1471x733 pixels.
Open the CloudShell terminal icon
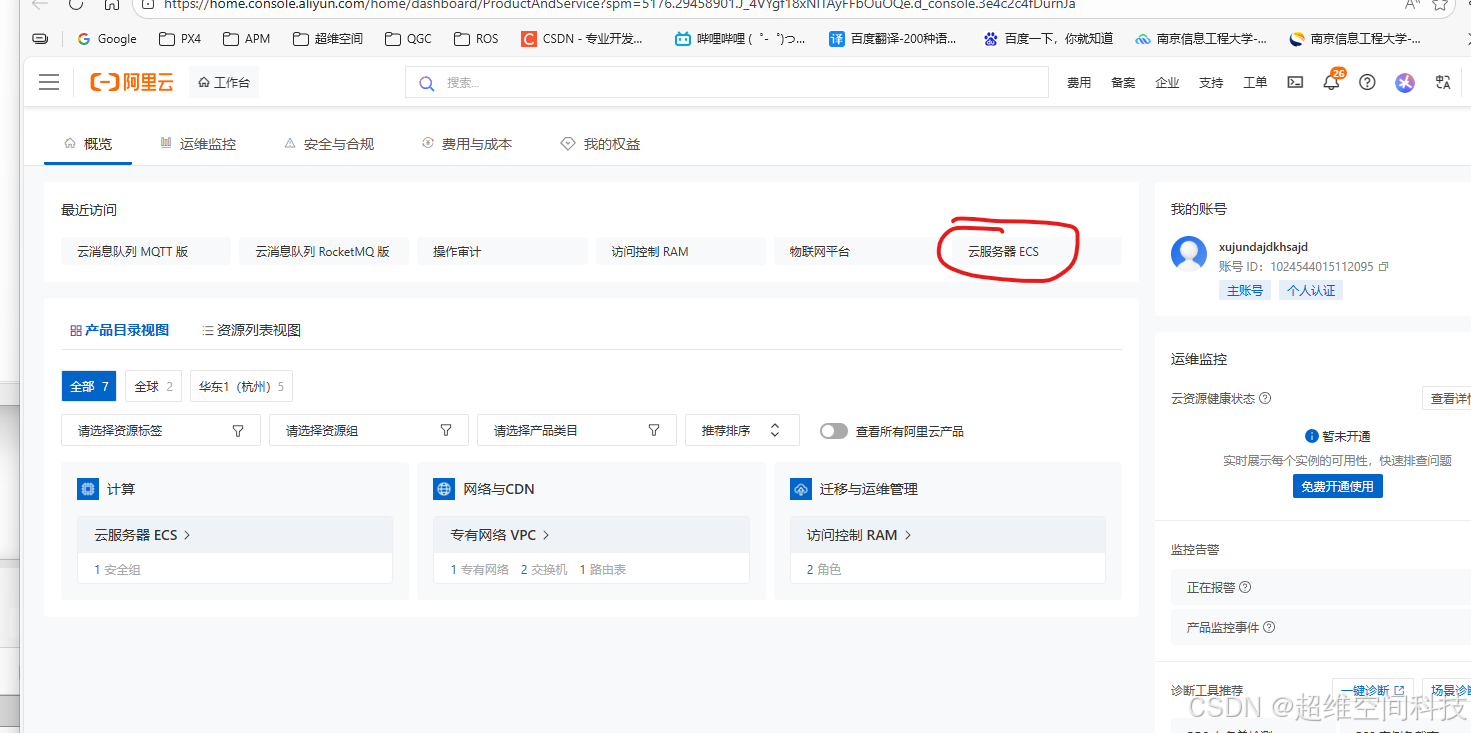click(x=1294, y=82)
